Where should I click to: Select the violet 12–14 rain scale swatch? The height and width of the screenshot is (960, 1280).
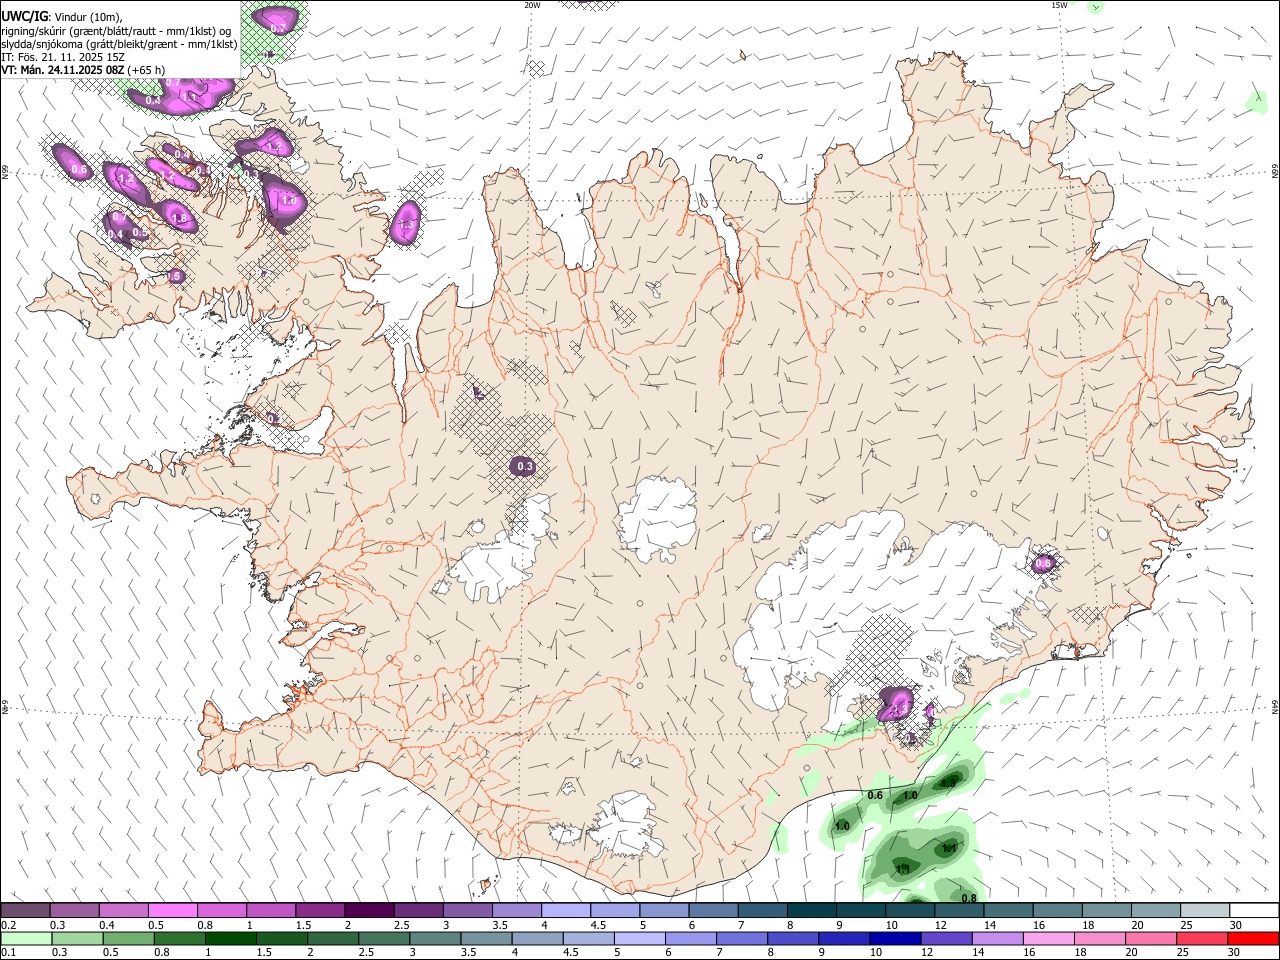click(x=946, y=939)
